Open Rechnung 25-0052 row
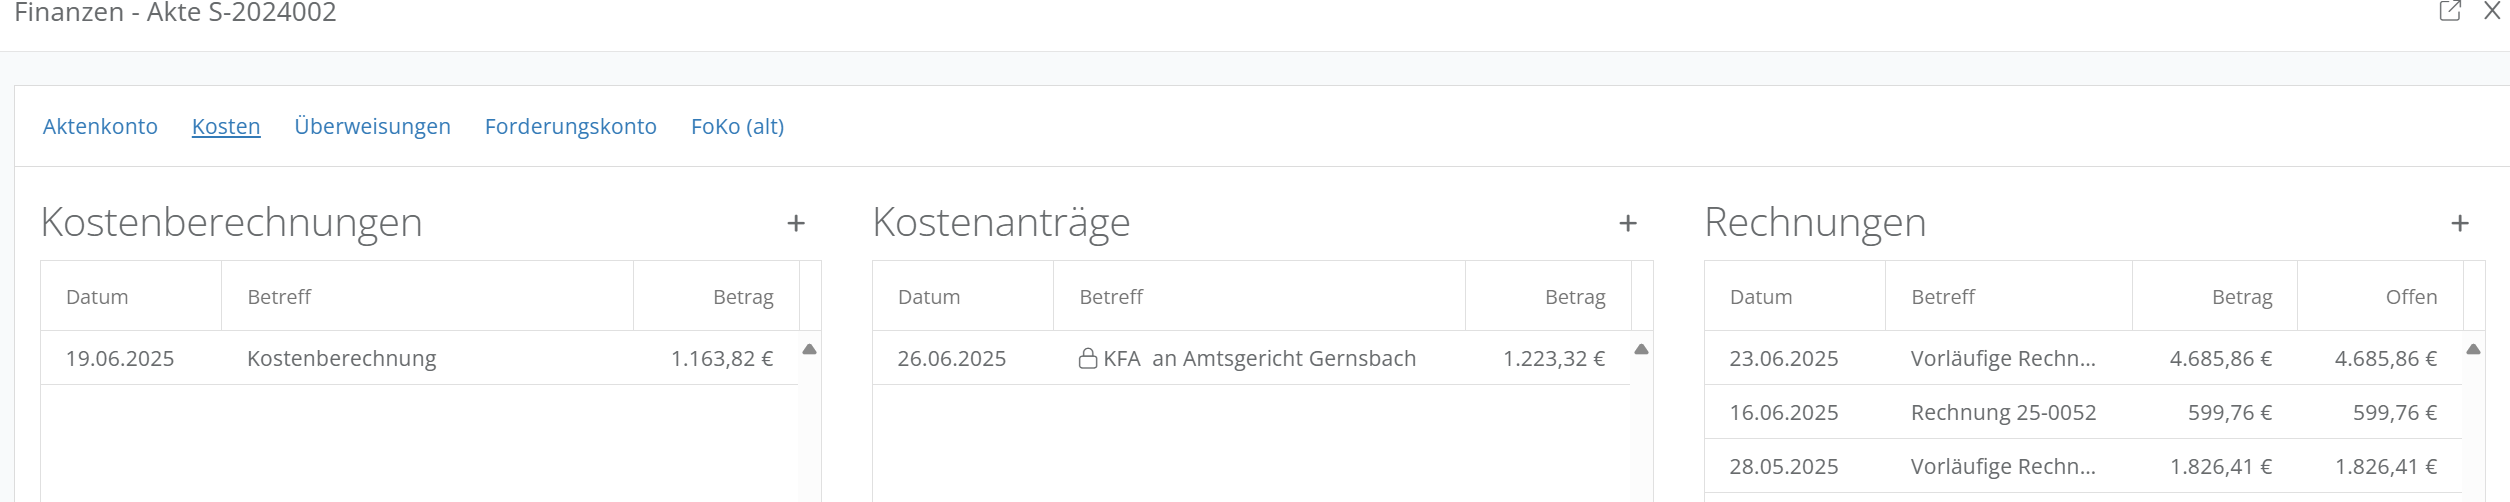Image resolution: width=2510 pixels, height=502 pixels. (x=2003, y=413)
